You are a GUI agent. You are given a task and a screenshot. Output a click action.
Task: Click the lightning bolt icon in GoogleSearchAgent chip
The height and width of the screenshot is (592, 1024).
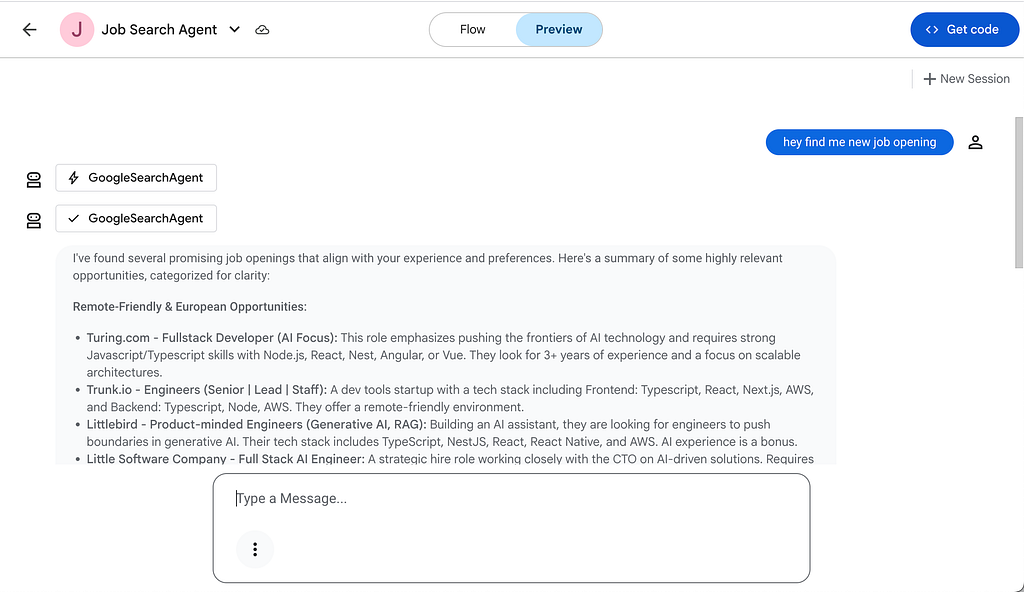click(74, 178)
